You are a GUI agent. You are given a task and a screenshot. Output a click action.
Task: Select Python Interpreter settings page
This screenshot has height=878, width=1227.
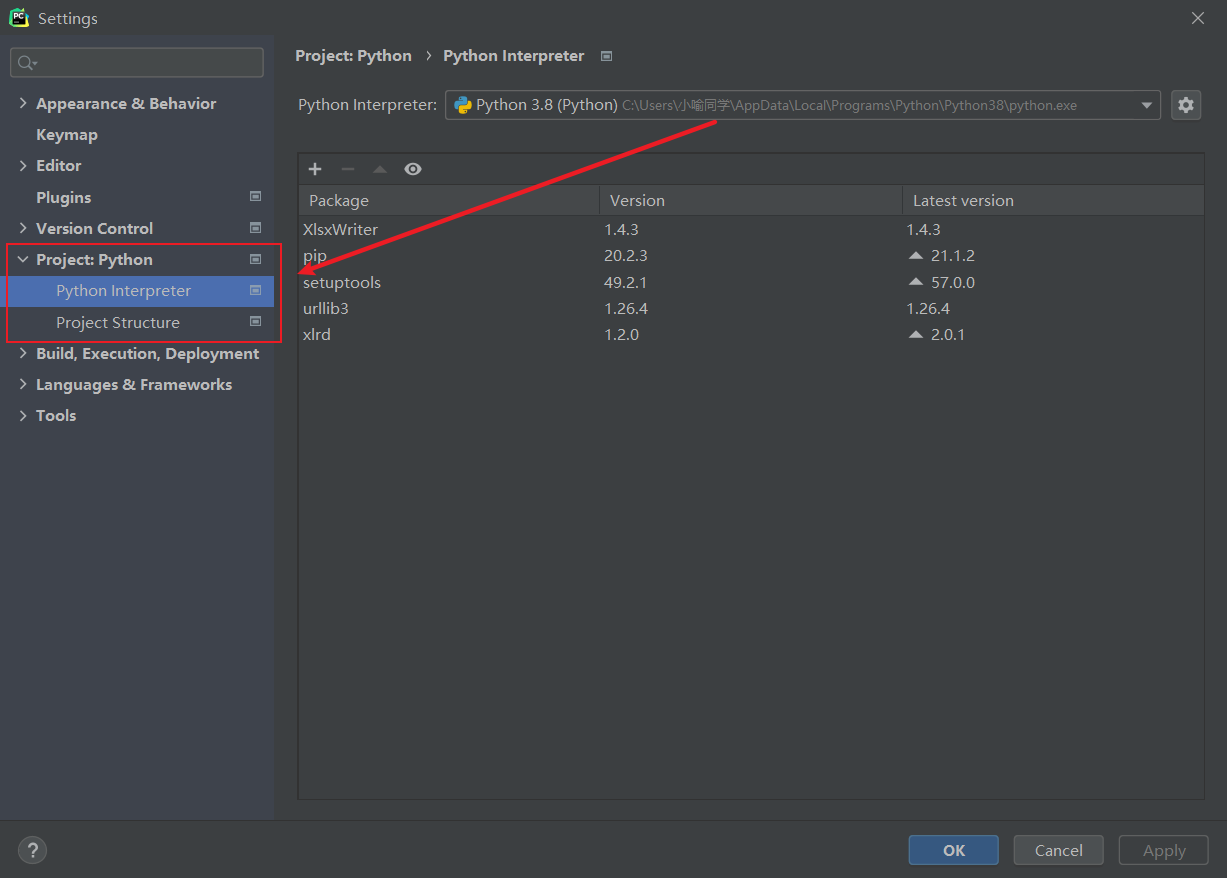click(x=137, y=291)
